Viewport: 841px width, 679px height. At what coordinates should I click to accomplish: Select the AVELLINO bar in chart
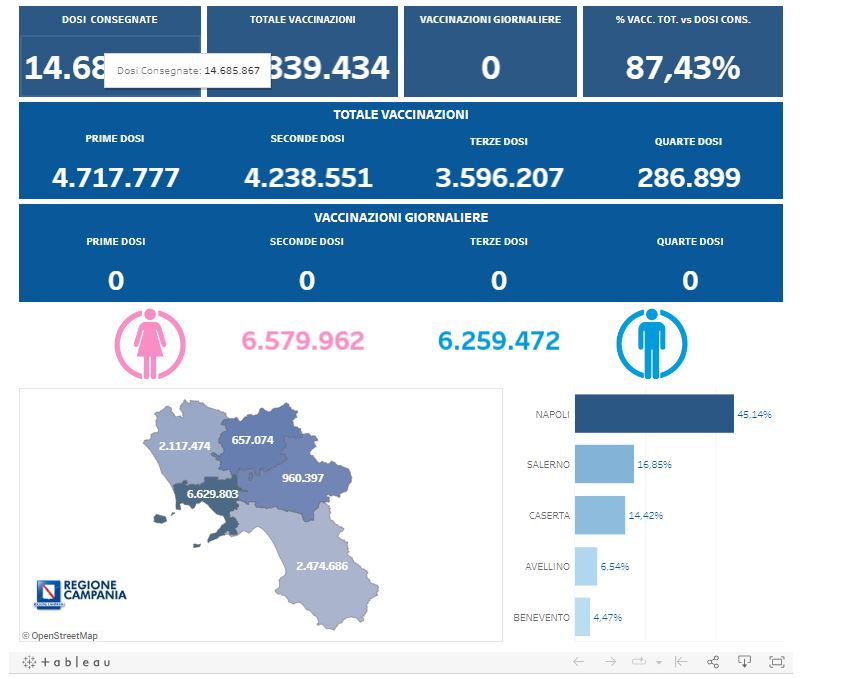tap(586, 566)
